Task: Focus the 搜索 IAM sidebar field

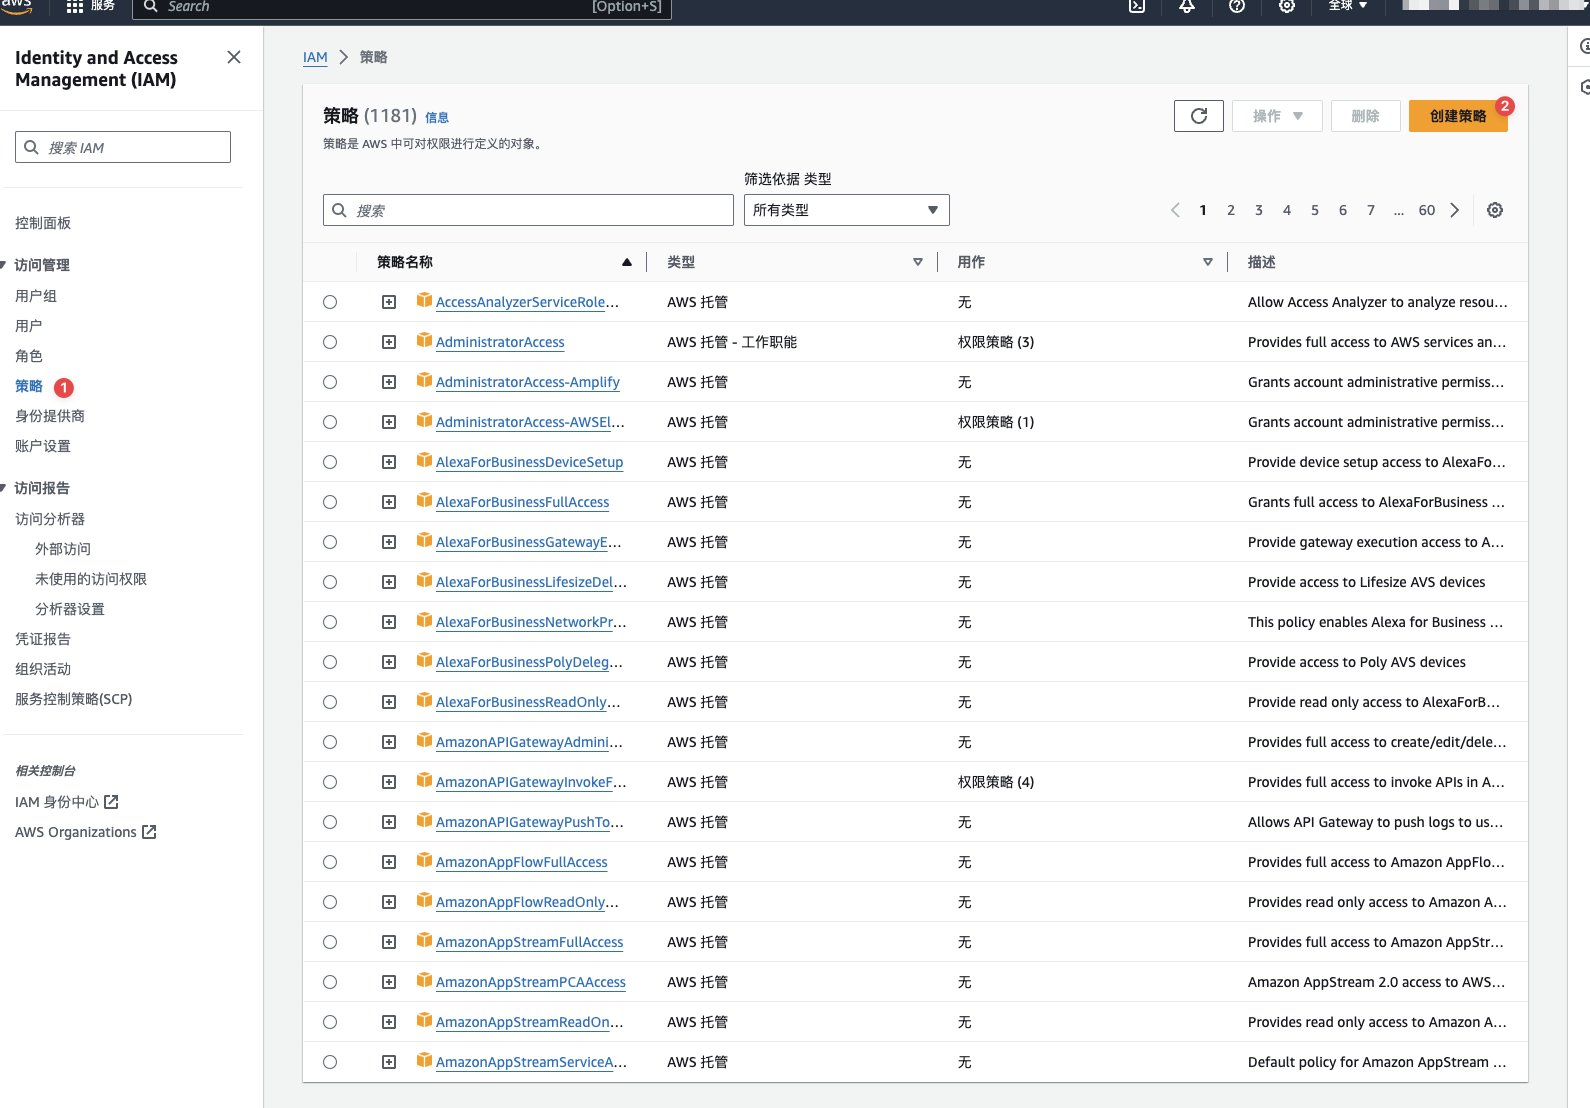Action: click(x=123, y=147)
